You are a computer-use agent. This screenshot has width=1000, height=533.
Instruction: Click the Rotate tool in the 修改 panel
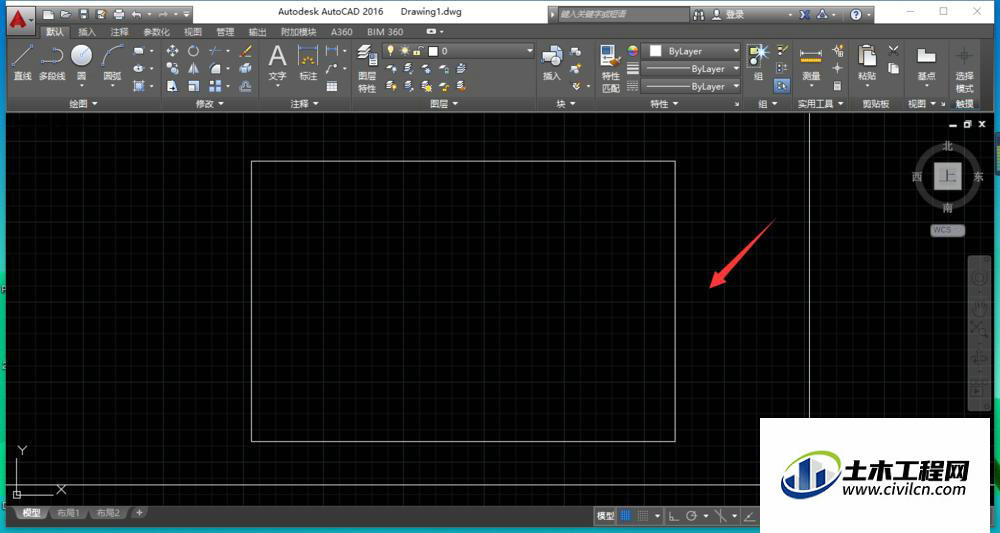193,51
